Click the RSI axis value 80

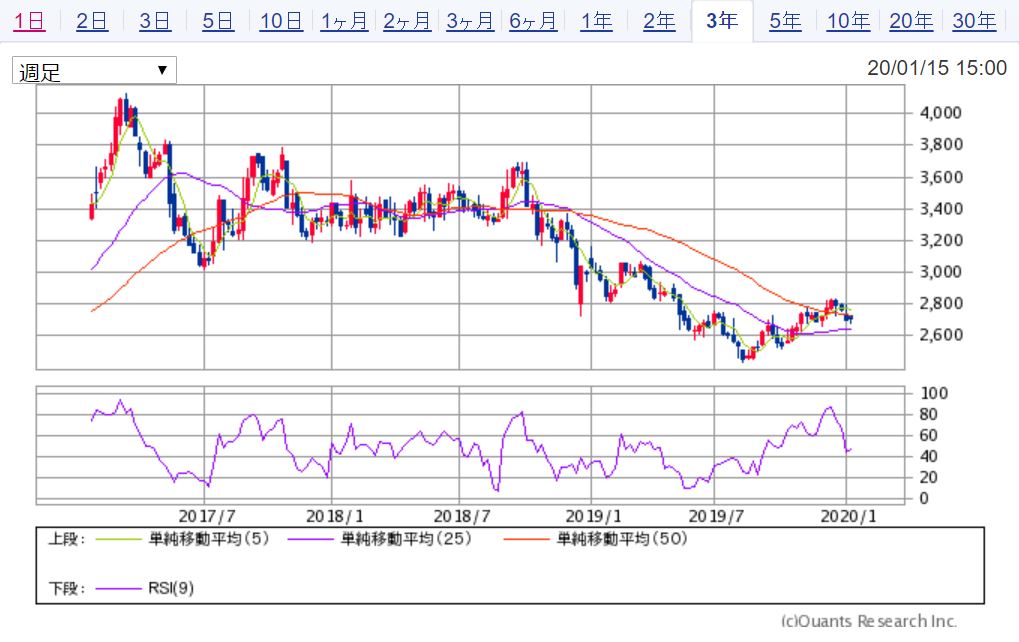[x=929, y=415]
